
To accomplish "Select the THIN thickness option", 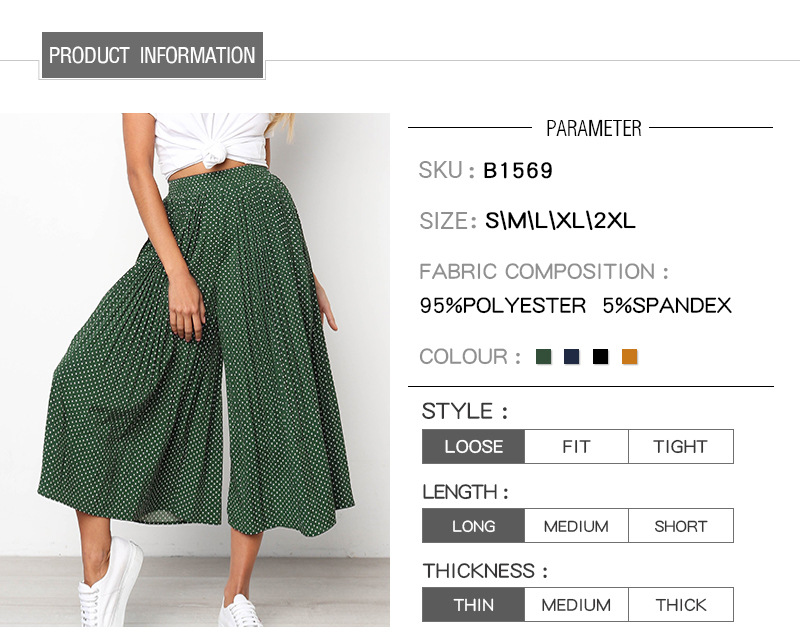I will tap(473, 605).
